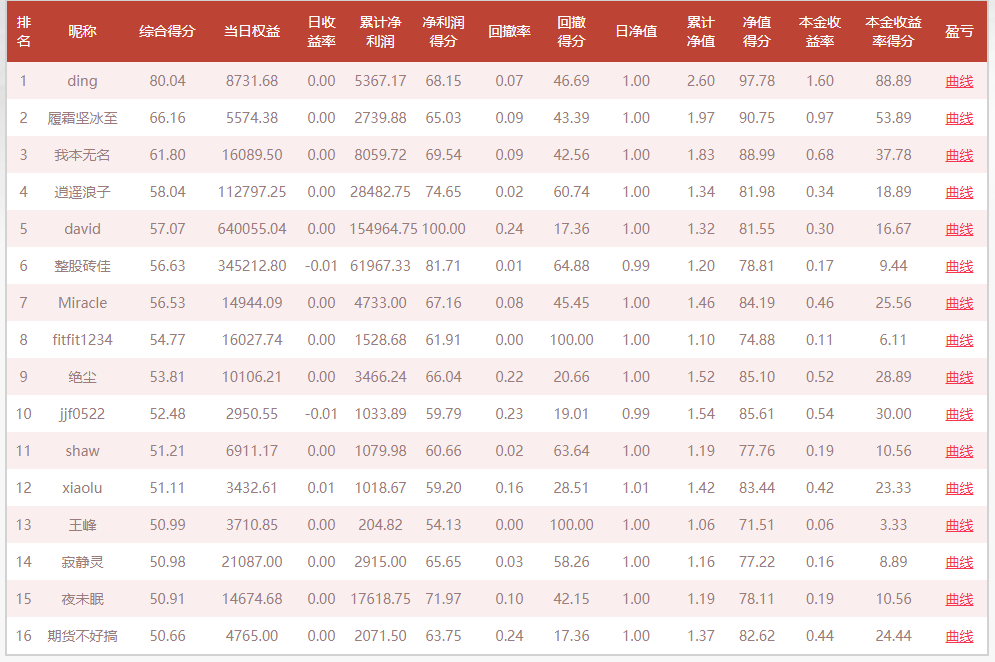The image size is (995, 662).
Task: Select the 本金收益率得分 column header
Action: pyautogui.click(x=893, y=31)
